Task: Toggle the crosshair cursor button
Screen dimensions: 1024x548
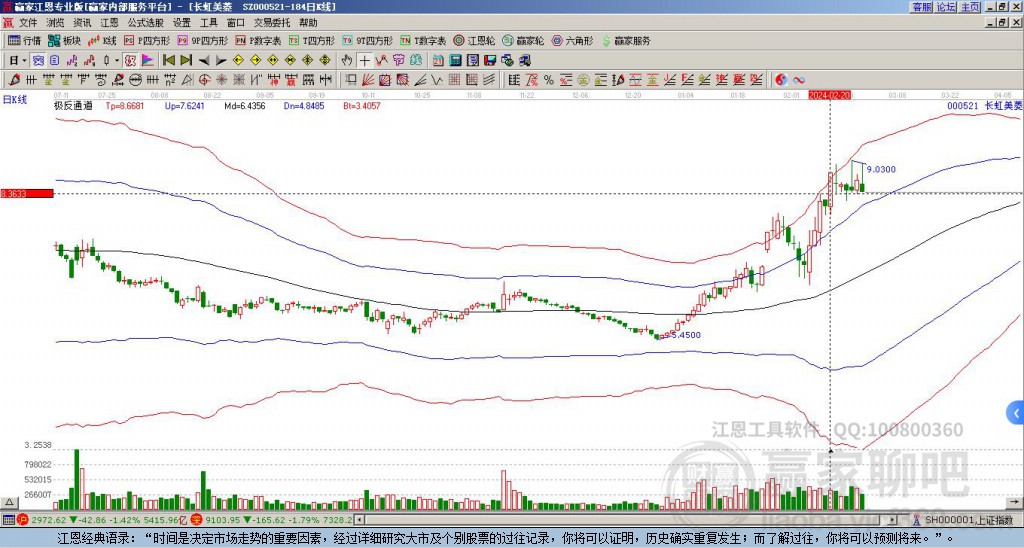Action: point(365,60)
